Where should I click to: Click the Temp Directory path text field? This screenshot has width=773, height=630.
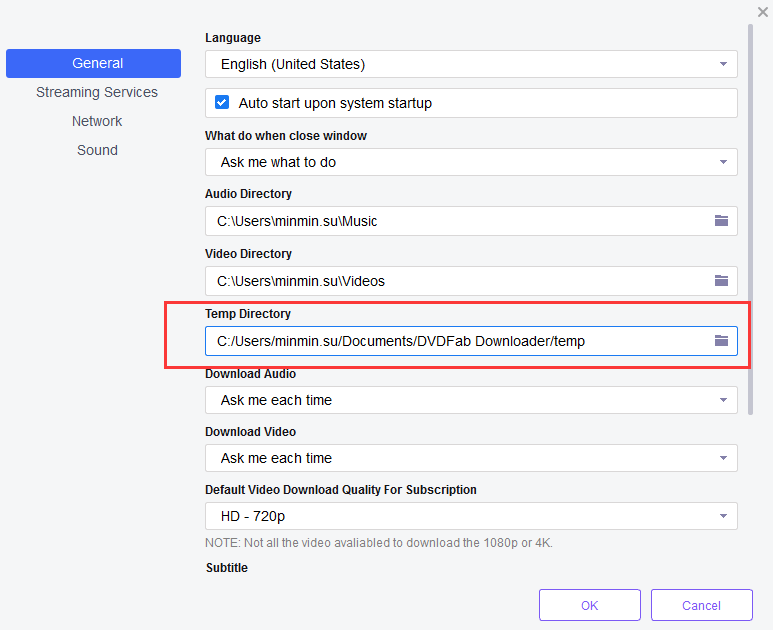[x=450, y=341]
